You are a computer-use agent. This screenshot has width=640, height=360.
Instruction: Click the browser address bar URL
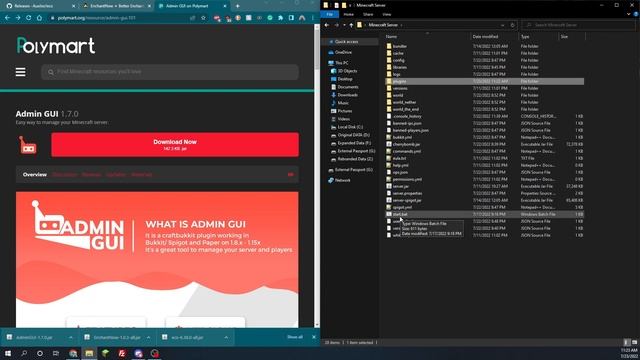(x=97, y=18)
